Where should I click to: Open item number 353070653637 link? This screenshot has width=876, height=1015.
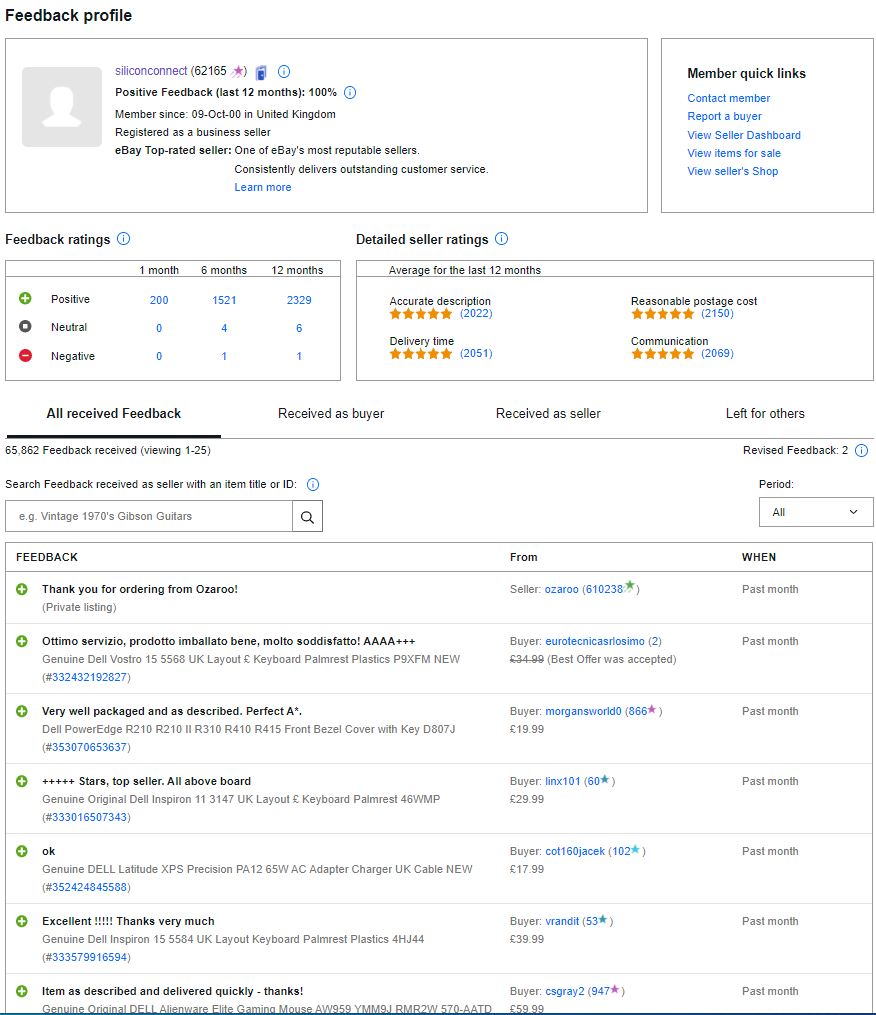tap(89, 747)
